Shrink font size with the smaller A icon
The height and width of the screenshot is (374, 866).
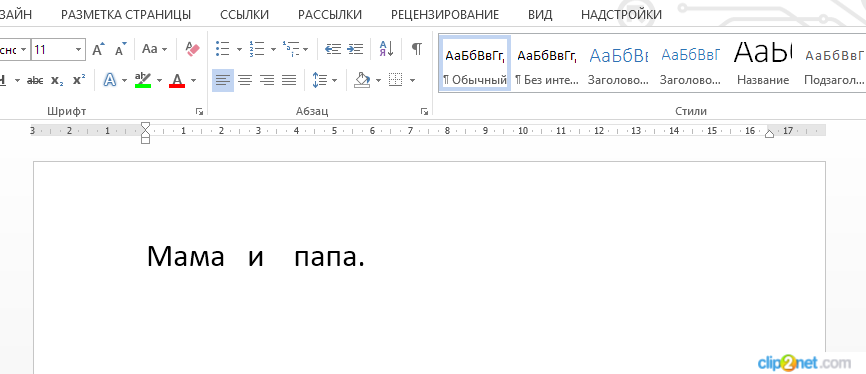[x=120, y=49]
